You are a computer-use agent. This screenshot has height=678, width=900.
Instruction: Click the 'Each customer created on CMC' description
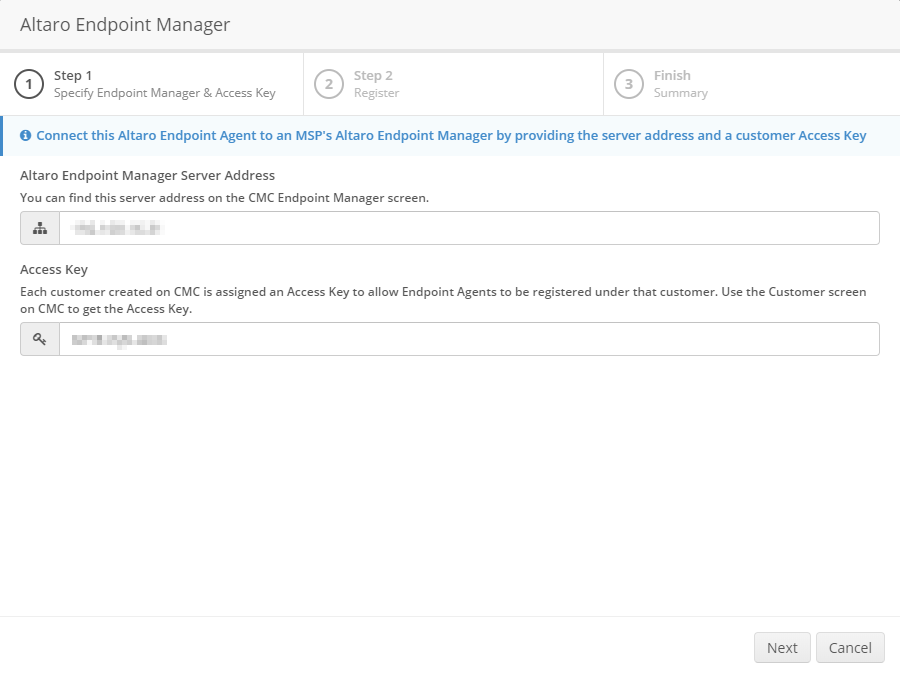[x=443, y=300]
